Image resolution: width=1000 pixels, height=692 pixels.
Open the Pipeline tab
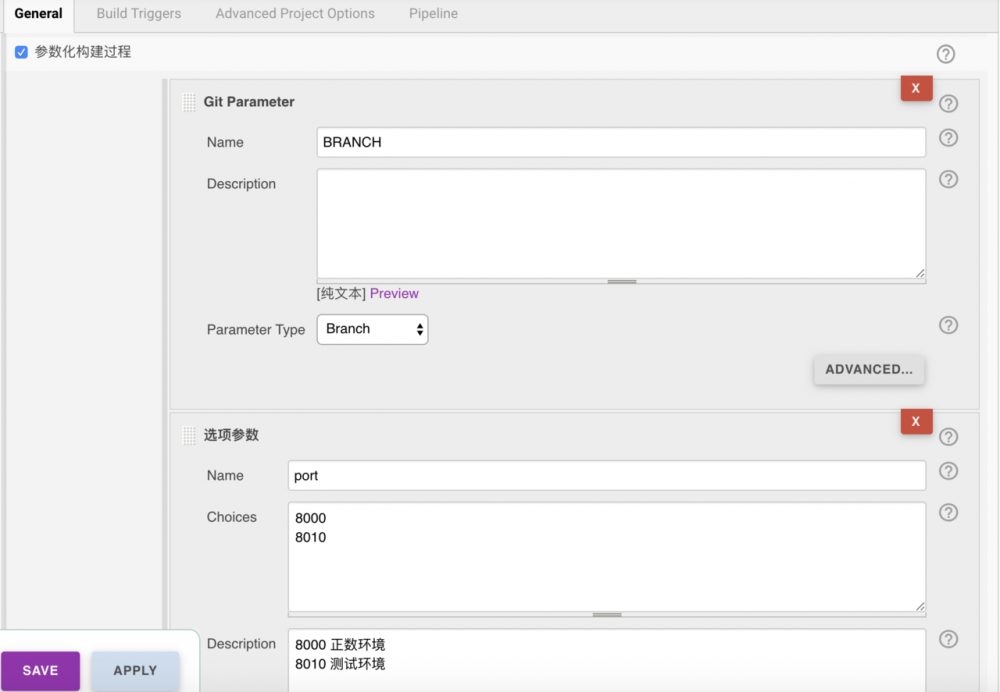coord(432,14)
